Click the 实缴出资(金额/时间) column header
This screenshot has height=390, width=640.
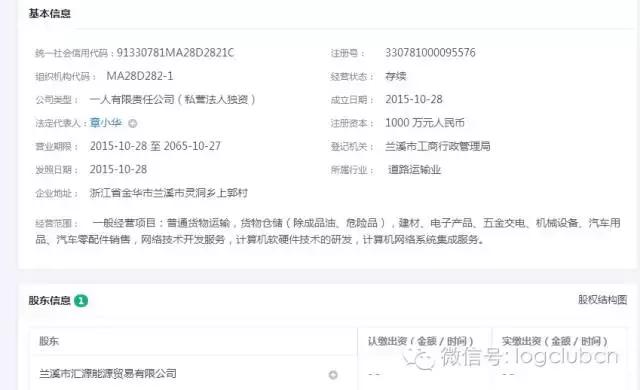(555, 341)
